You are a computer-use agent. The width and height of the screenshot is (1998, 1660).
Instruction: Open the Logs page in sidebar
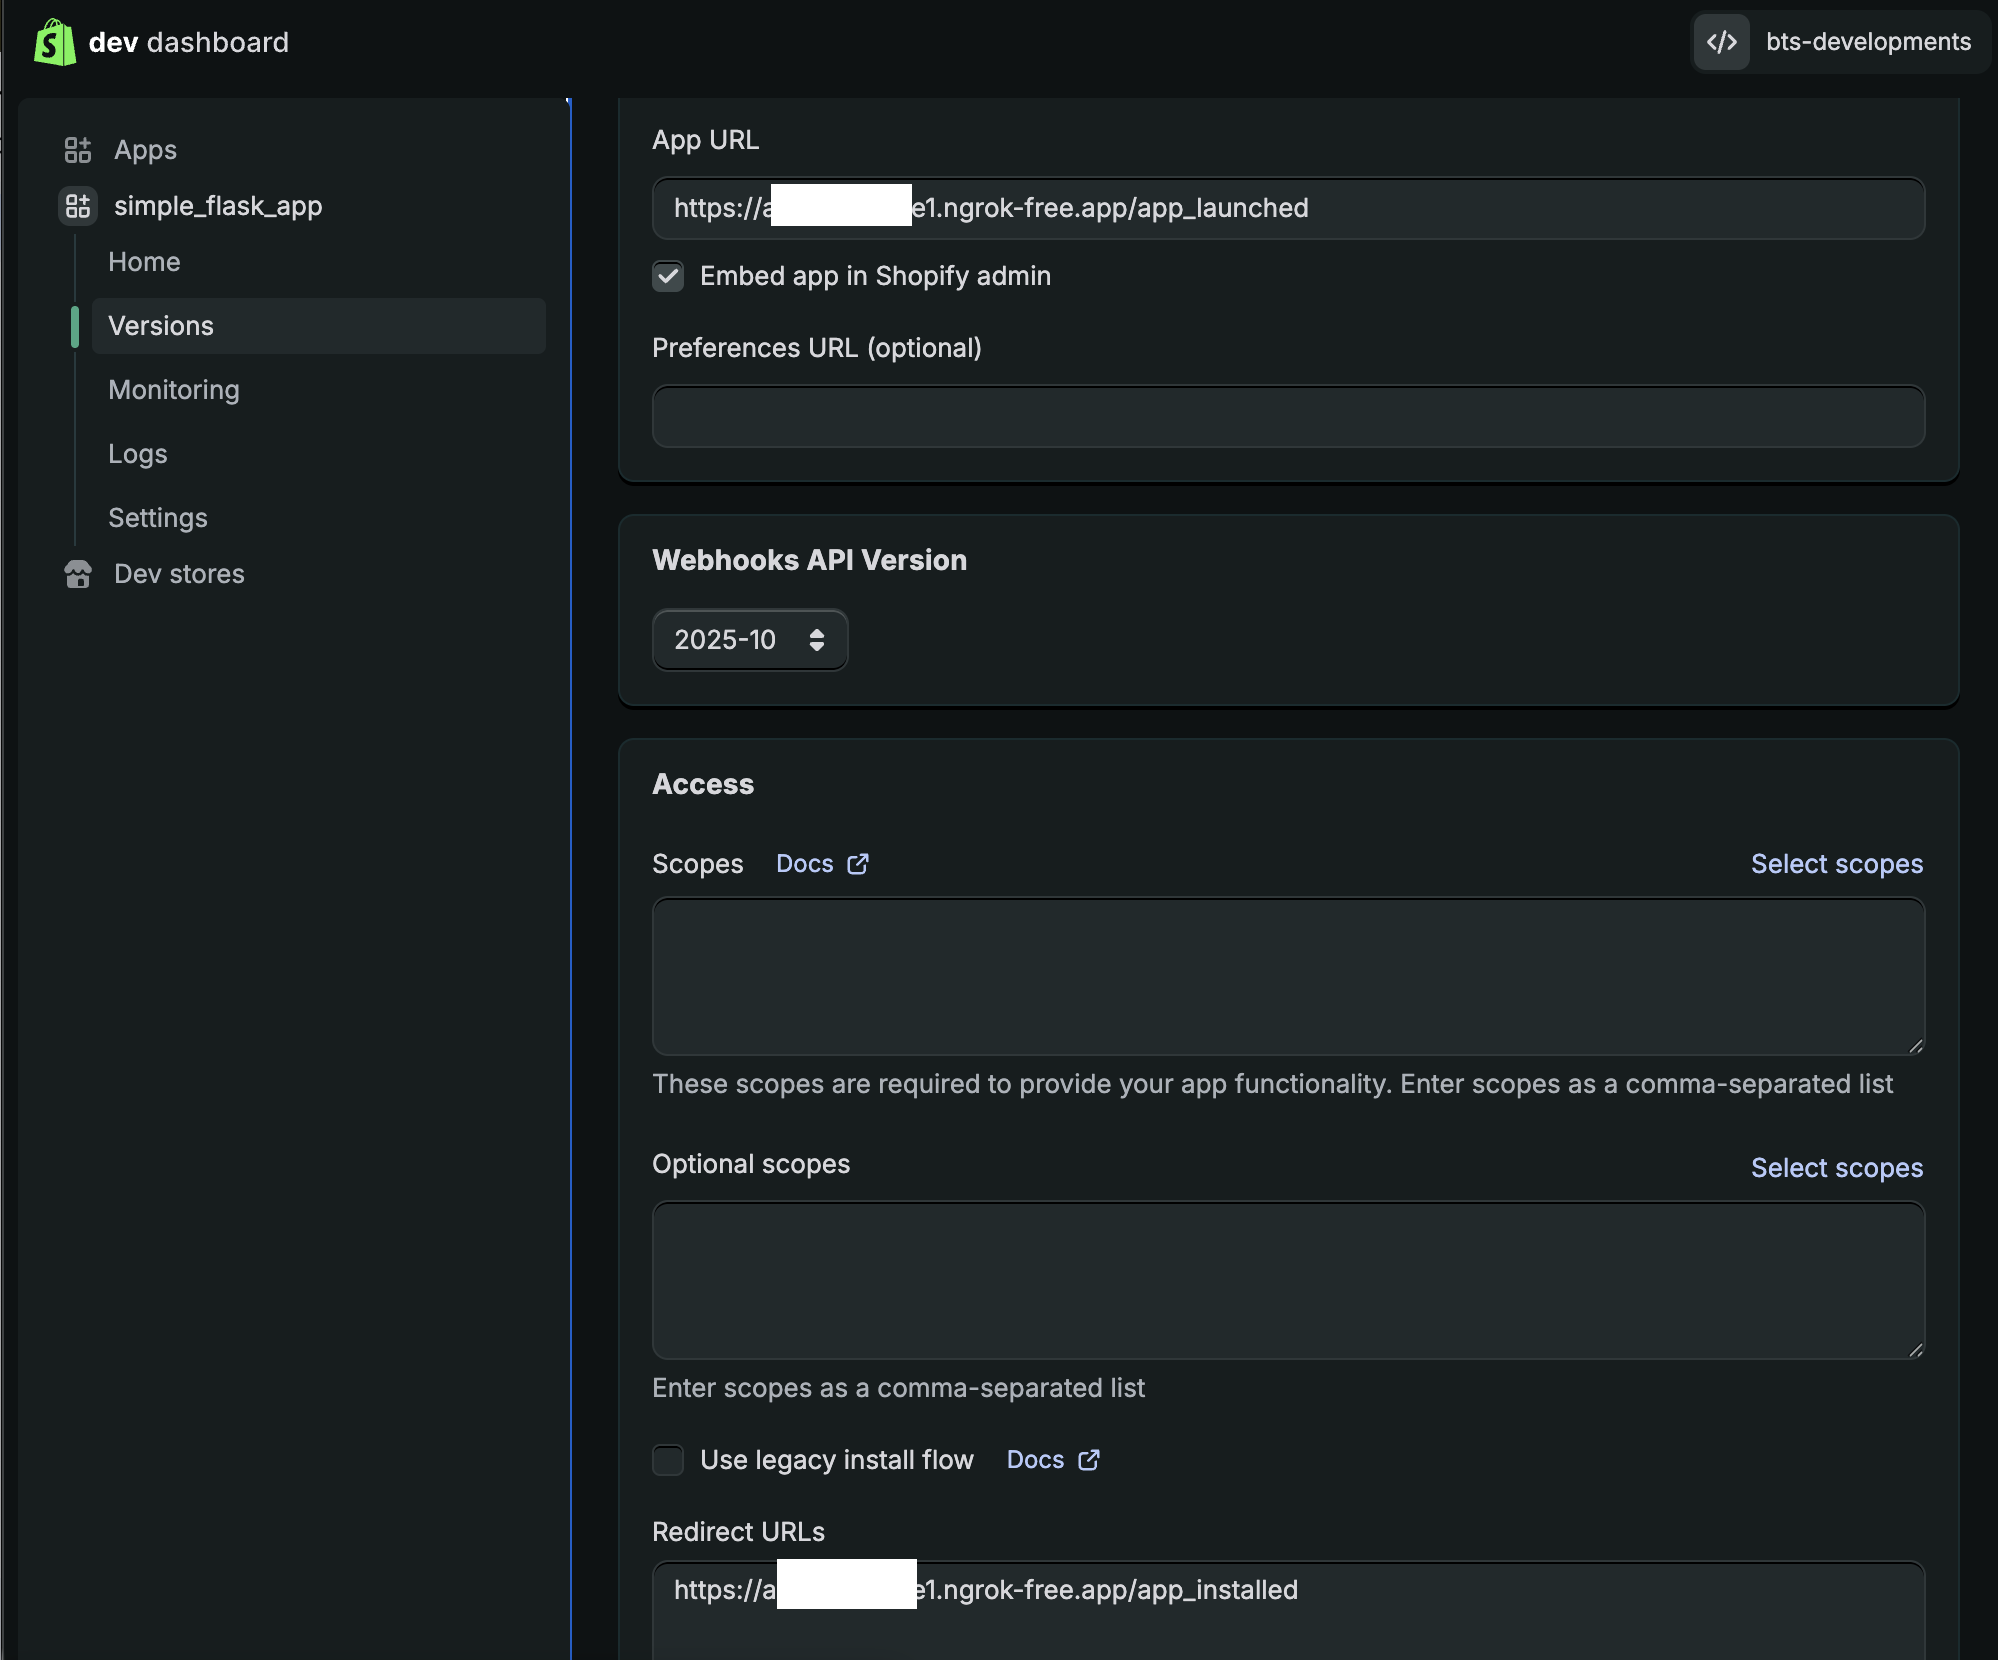click(x=138, y=454)
